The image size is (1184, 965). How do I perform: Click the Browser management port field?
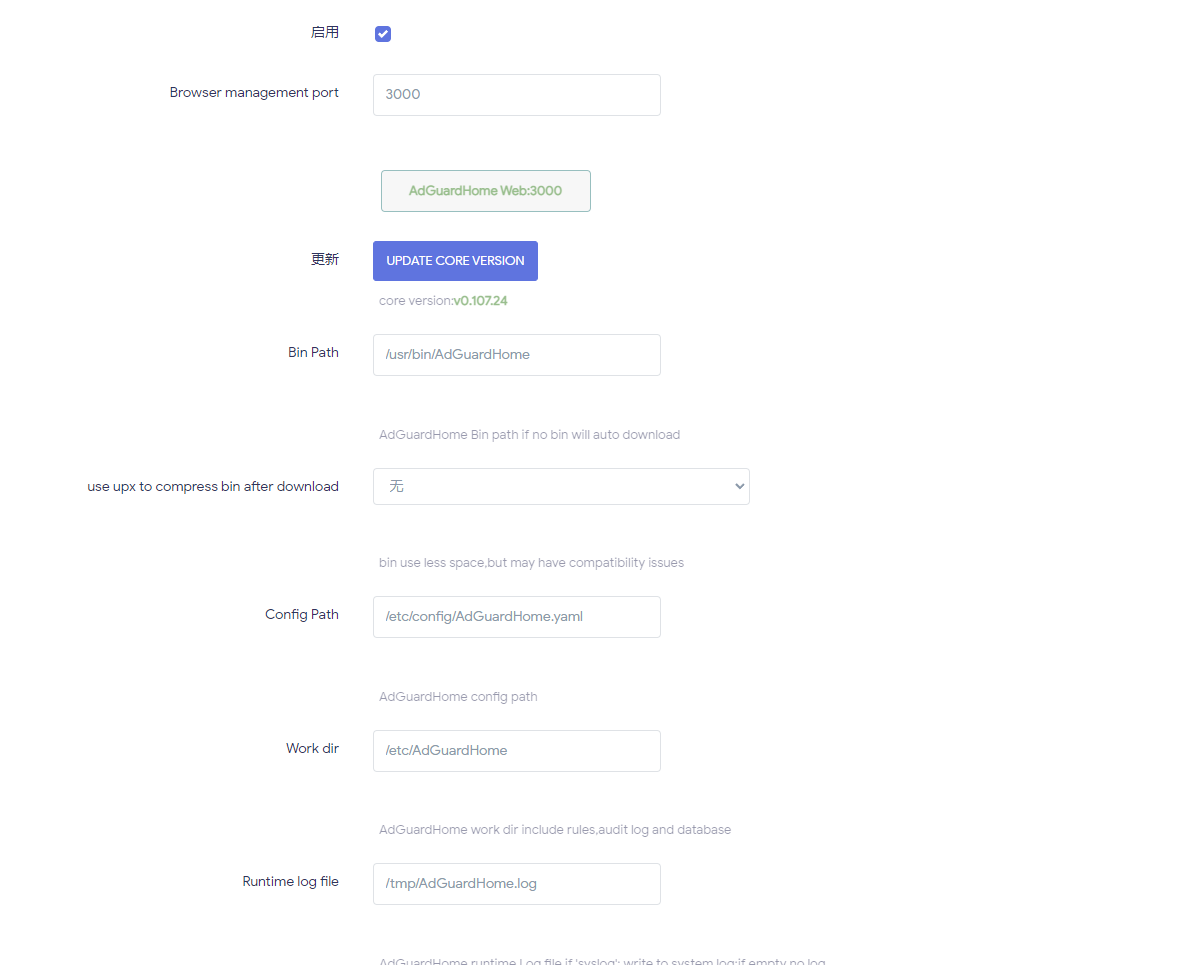click(516, 94)
